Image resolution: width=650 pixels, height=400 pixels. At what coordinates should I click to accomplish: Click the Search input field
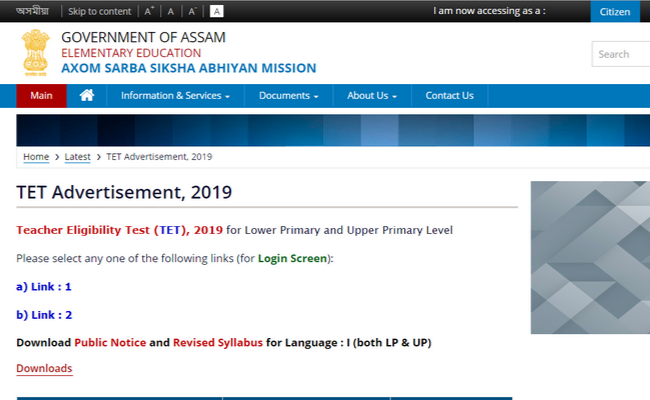(620, 54)
